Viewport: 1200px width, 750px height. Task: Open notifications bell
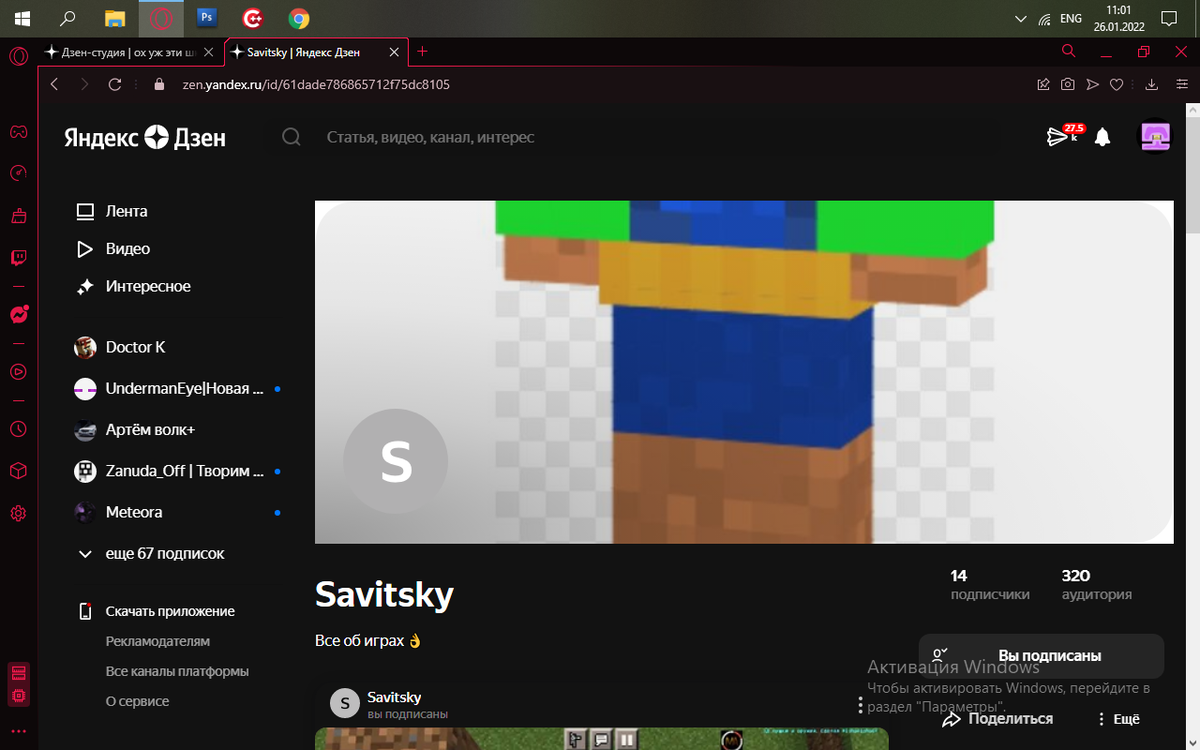(x=1102, y=137)
